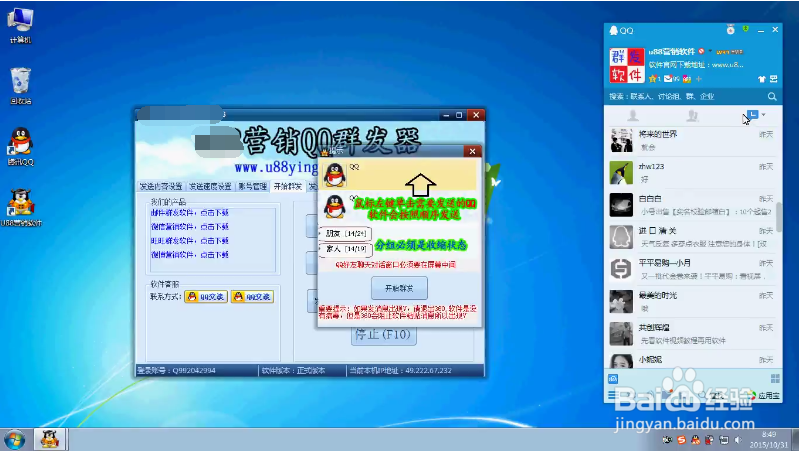Click the show desktop strip on the taskbar
The width and height of the screenshot is (800, 452).
[x=796, y=440]
